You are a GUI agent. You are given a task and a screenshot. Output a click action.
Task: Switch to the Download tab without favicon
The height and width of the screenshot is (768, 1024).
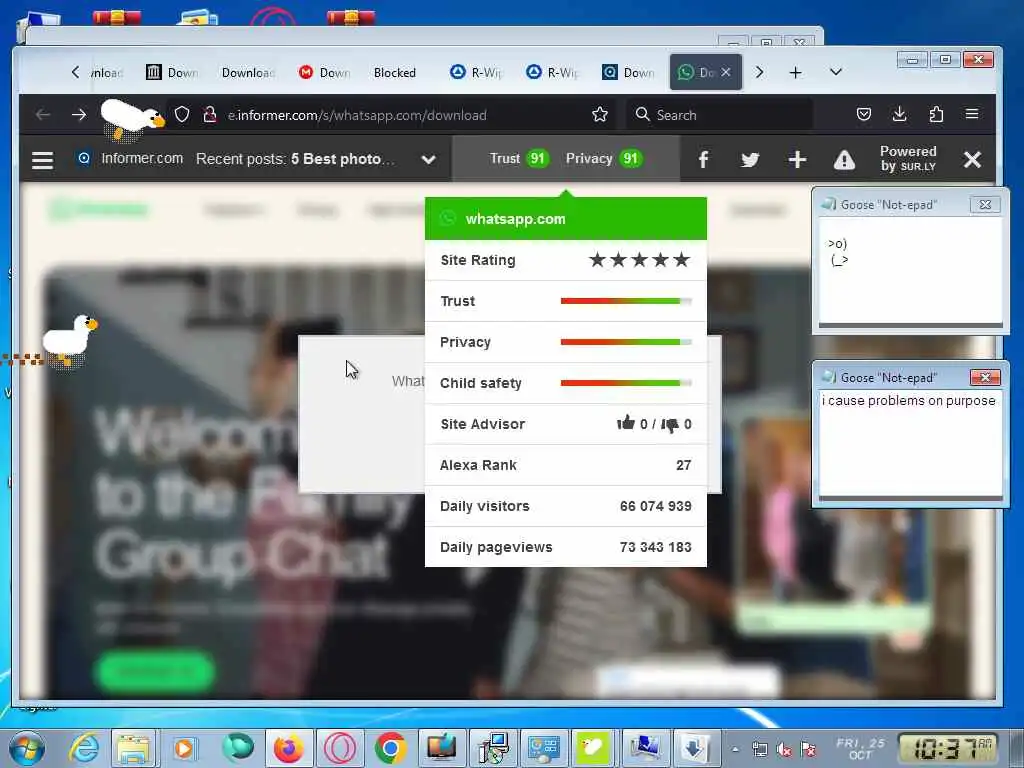pos(248,72)
